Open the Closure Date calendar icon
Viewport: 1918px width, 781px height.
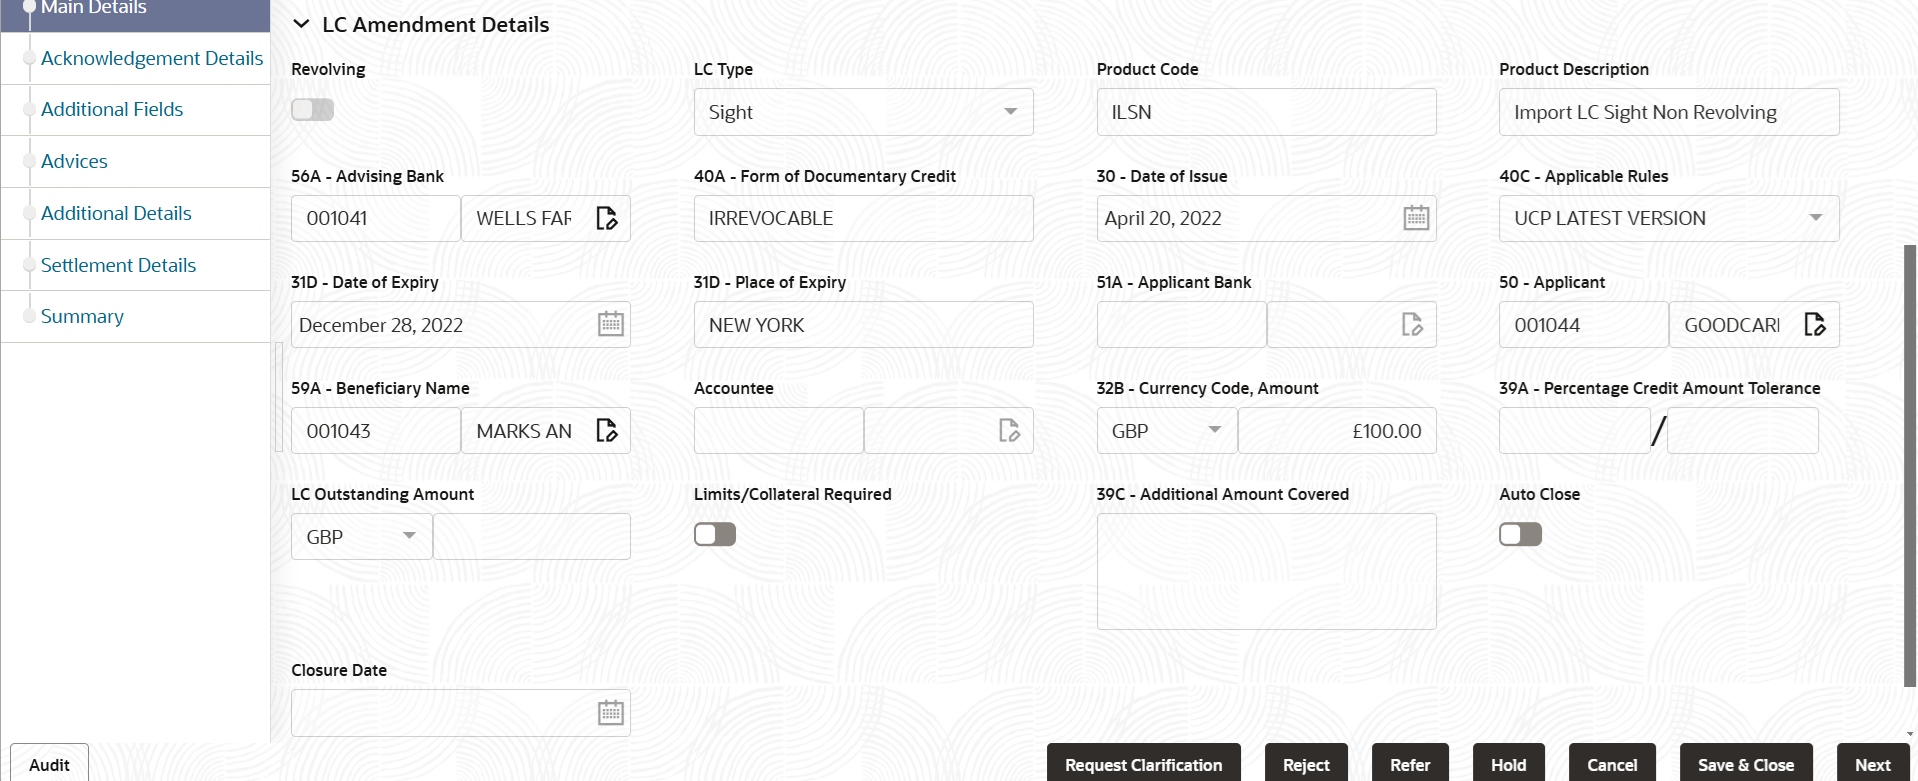610,712
